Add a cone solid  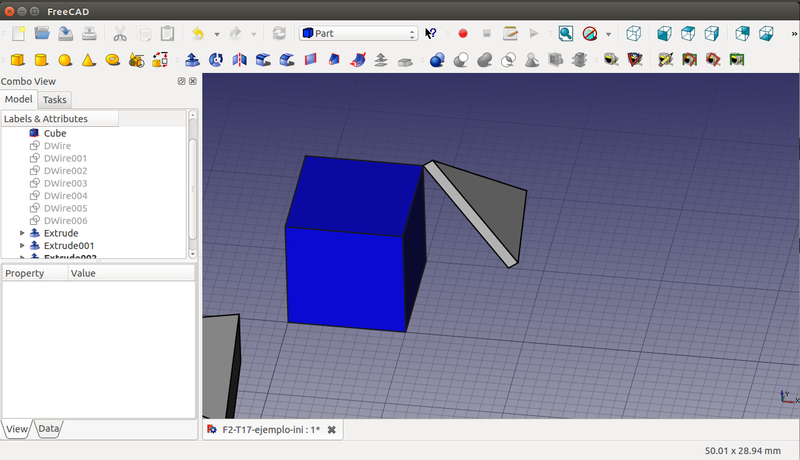[x=89, y=60]
